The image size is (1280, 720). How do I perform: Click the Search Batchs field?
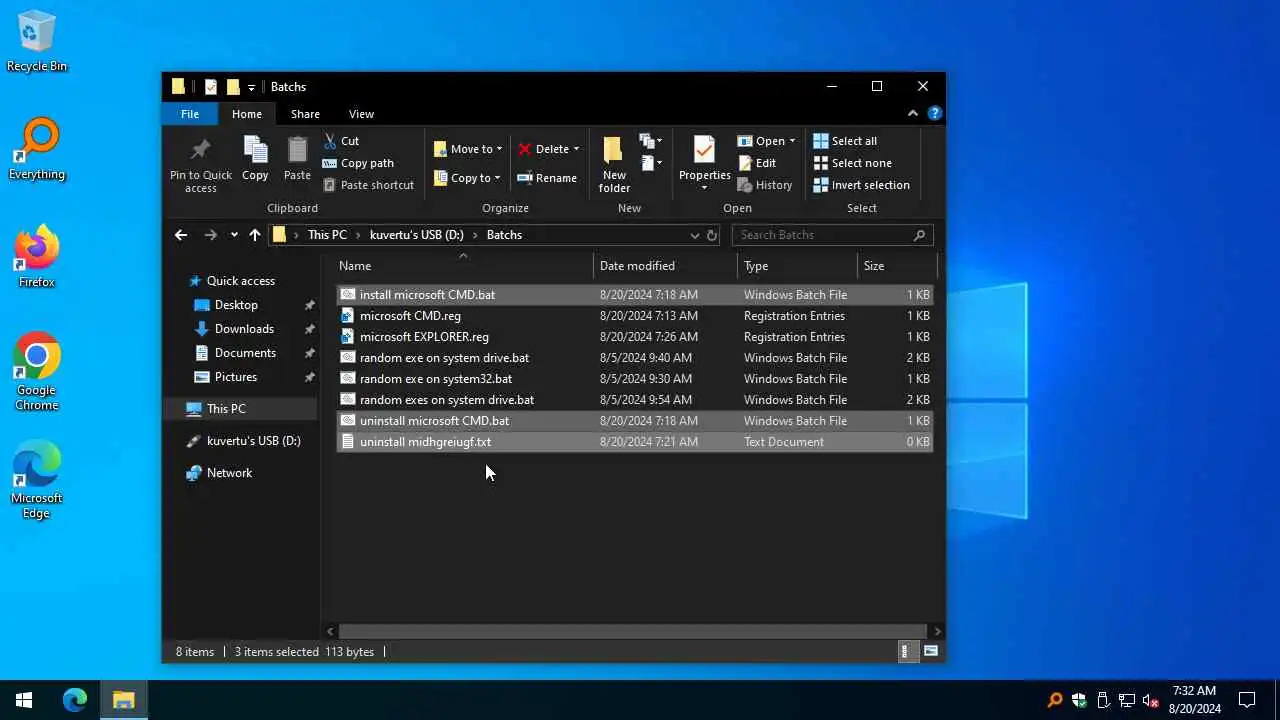832,235
